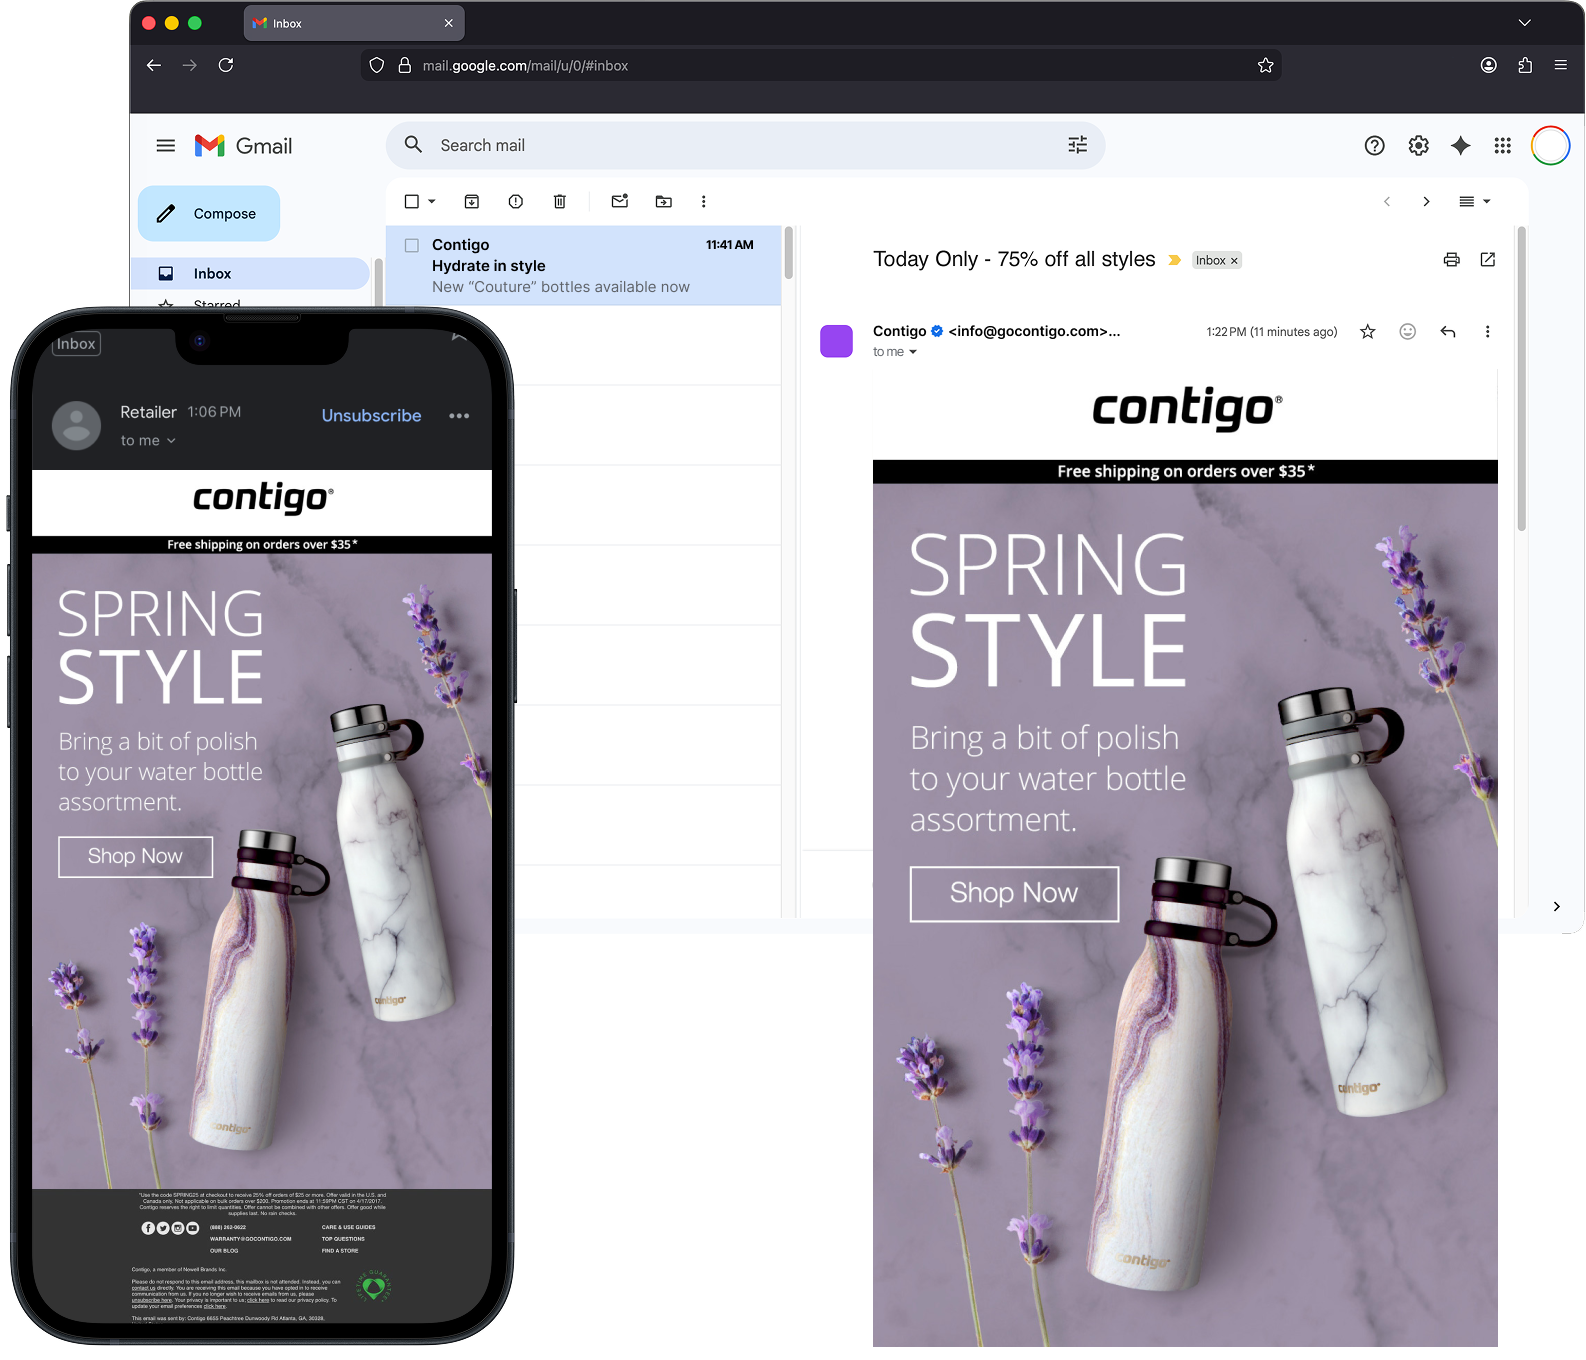Image resolution: width=1586 pixels, height=1360 pixels.
Task: Expand the select all dropdown arrow
Action: click(x=432, y=202)
